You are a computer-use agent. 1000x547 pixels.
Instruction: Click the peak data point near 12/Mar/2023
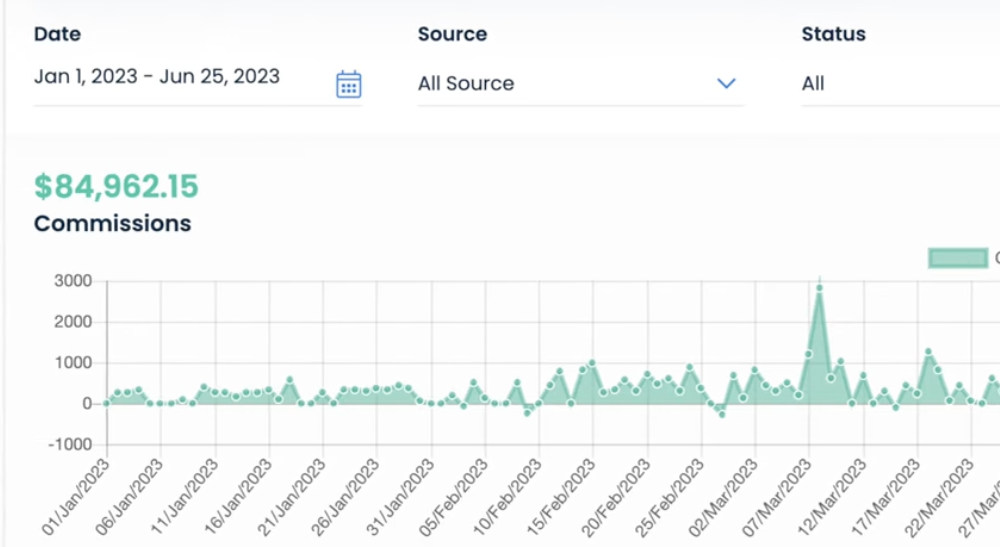[x=820, y=288]
